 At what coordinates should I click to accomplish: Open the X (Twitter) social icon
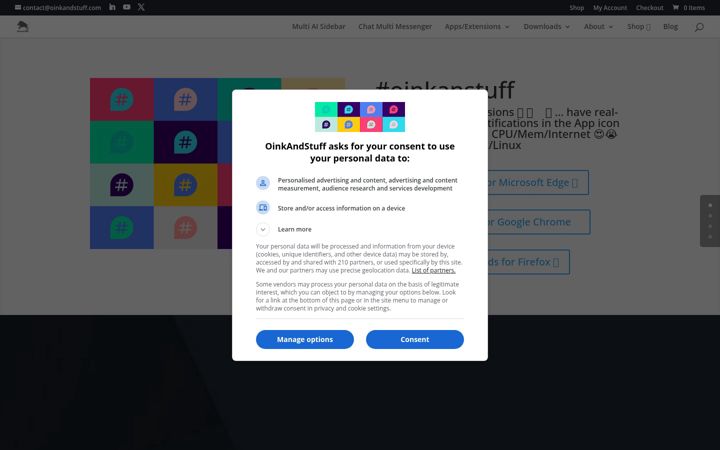coord(141,7)
